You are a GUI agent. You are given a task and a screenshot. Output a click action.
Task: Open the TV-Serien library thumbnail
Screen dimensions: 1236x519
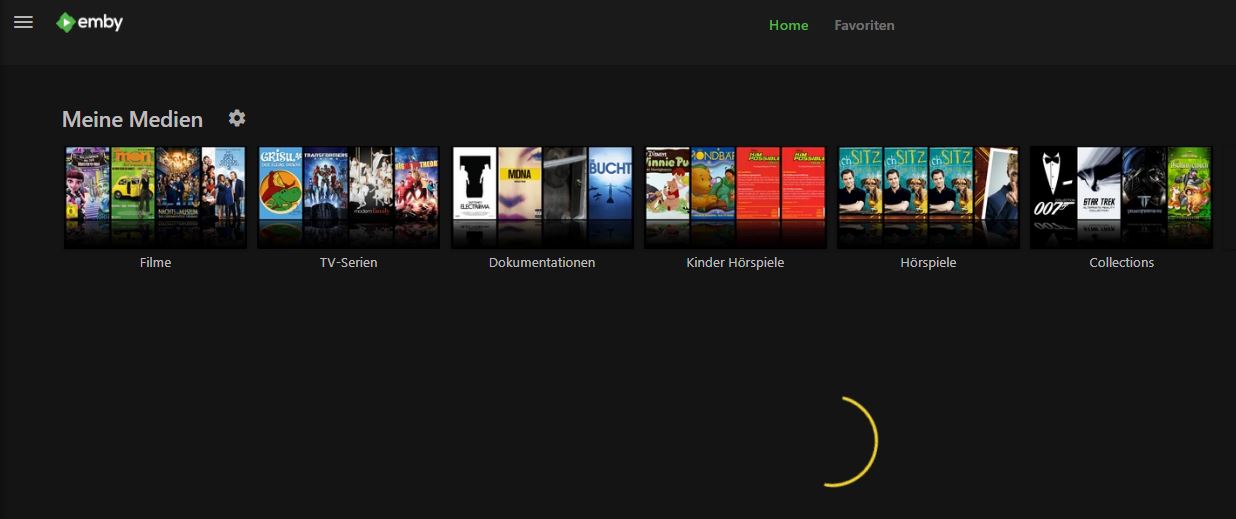[x=349, y=197]
